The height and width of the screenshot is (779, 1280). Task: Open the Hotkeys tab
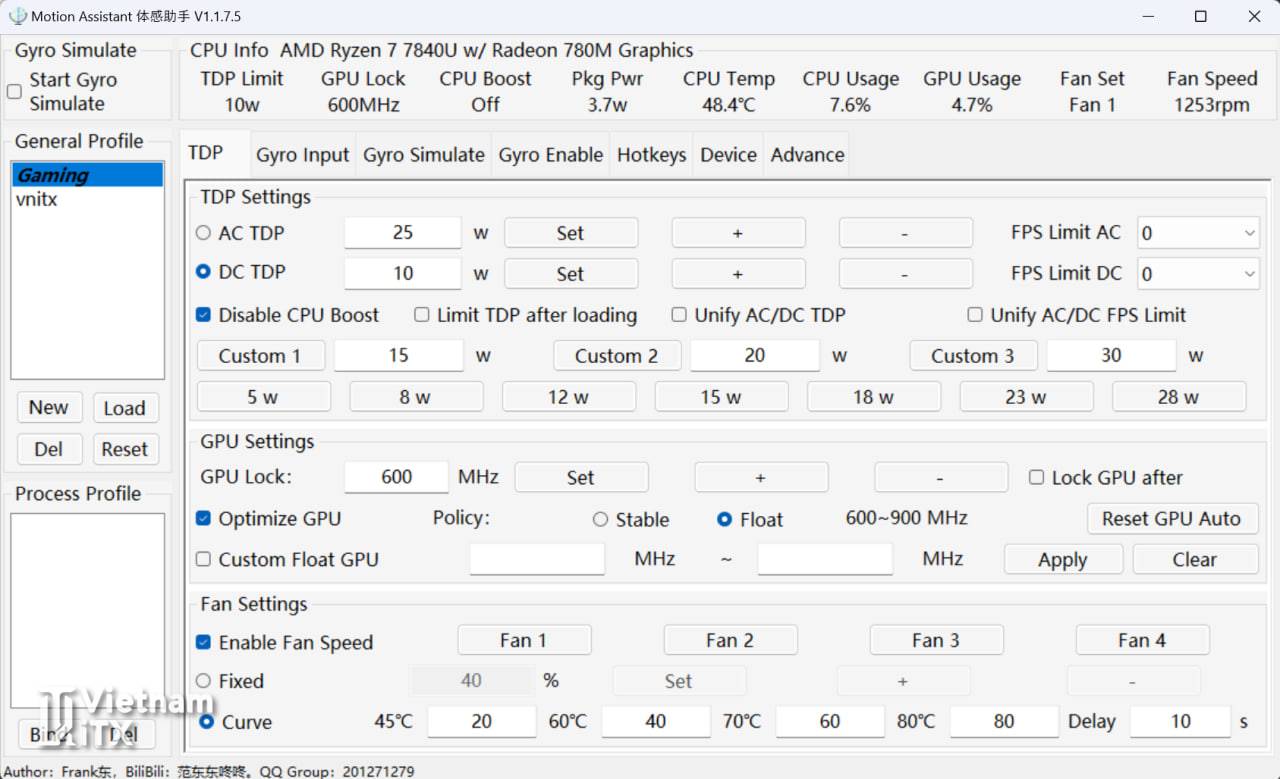(x=651, y=155)
